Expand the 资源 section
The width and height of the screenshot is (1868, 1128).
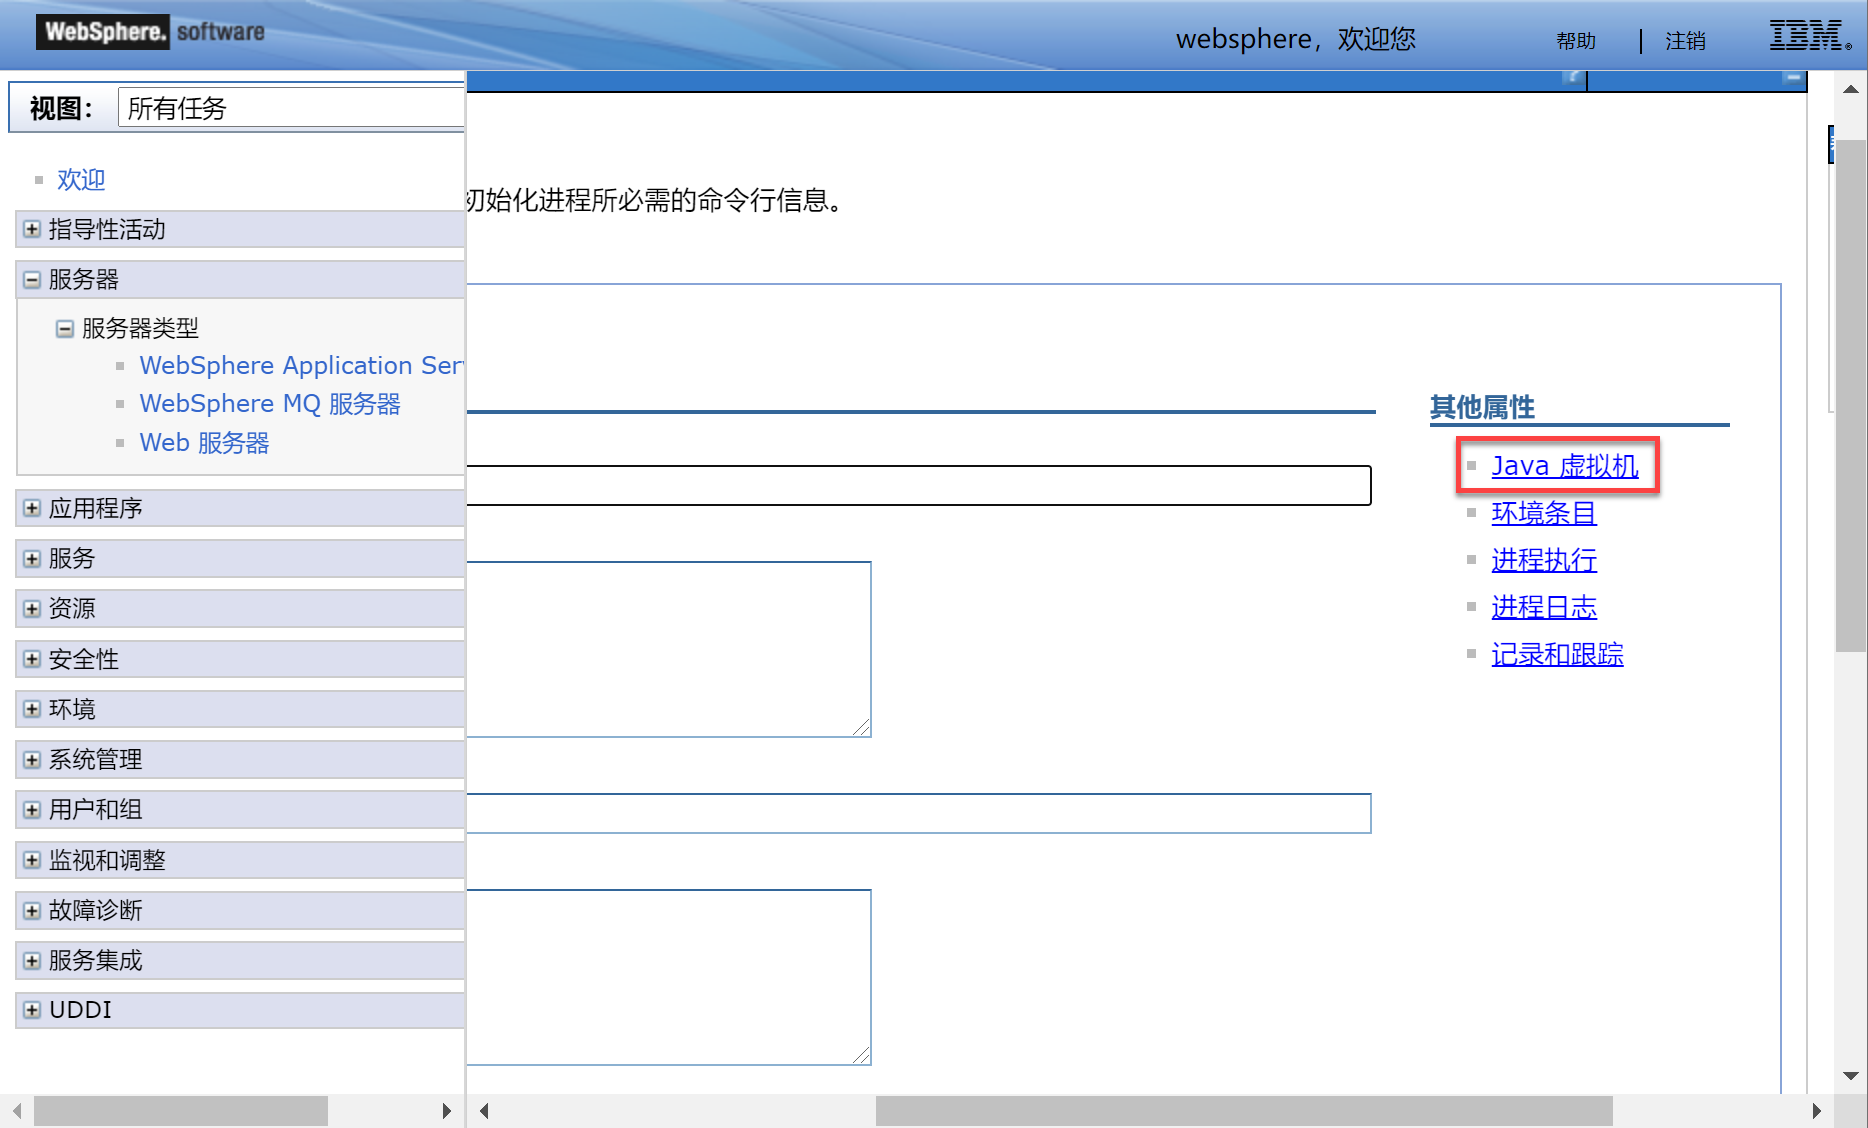click(32, 609)
